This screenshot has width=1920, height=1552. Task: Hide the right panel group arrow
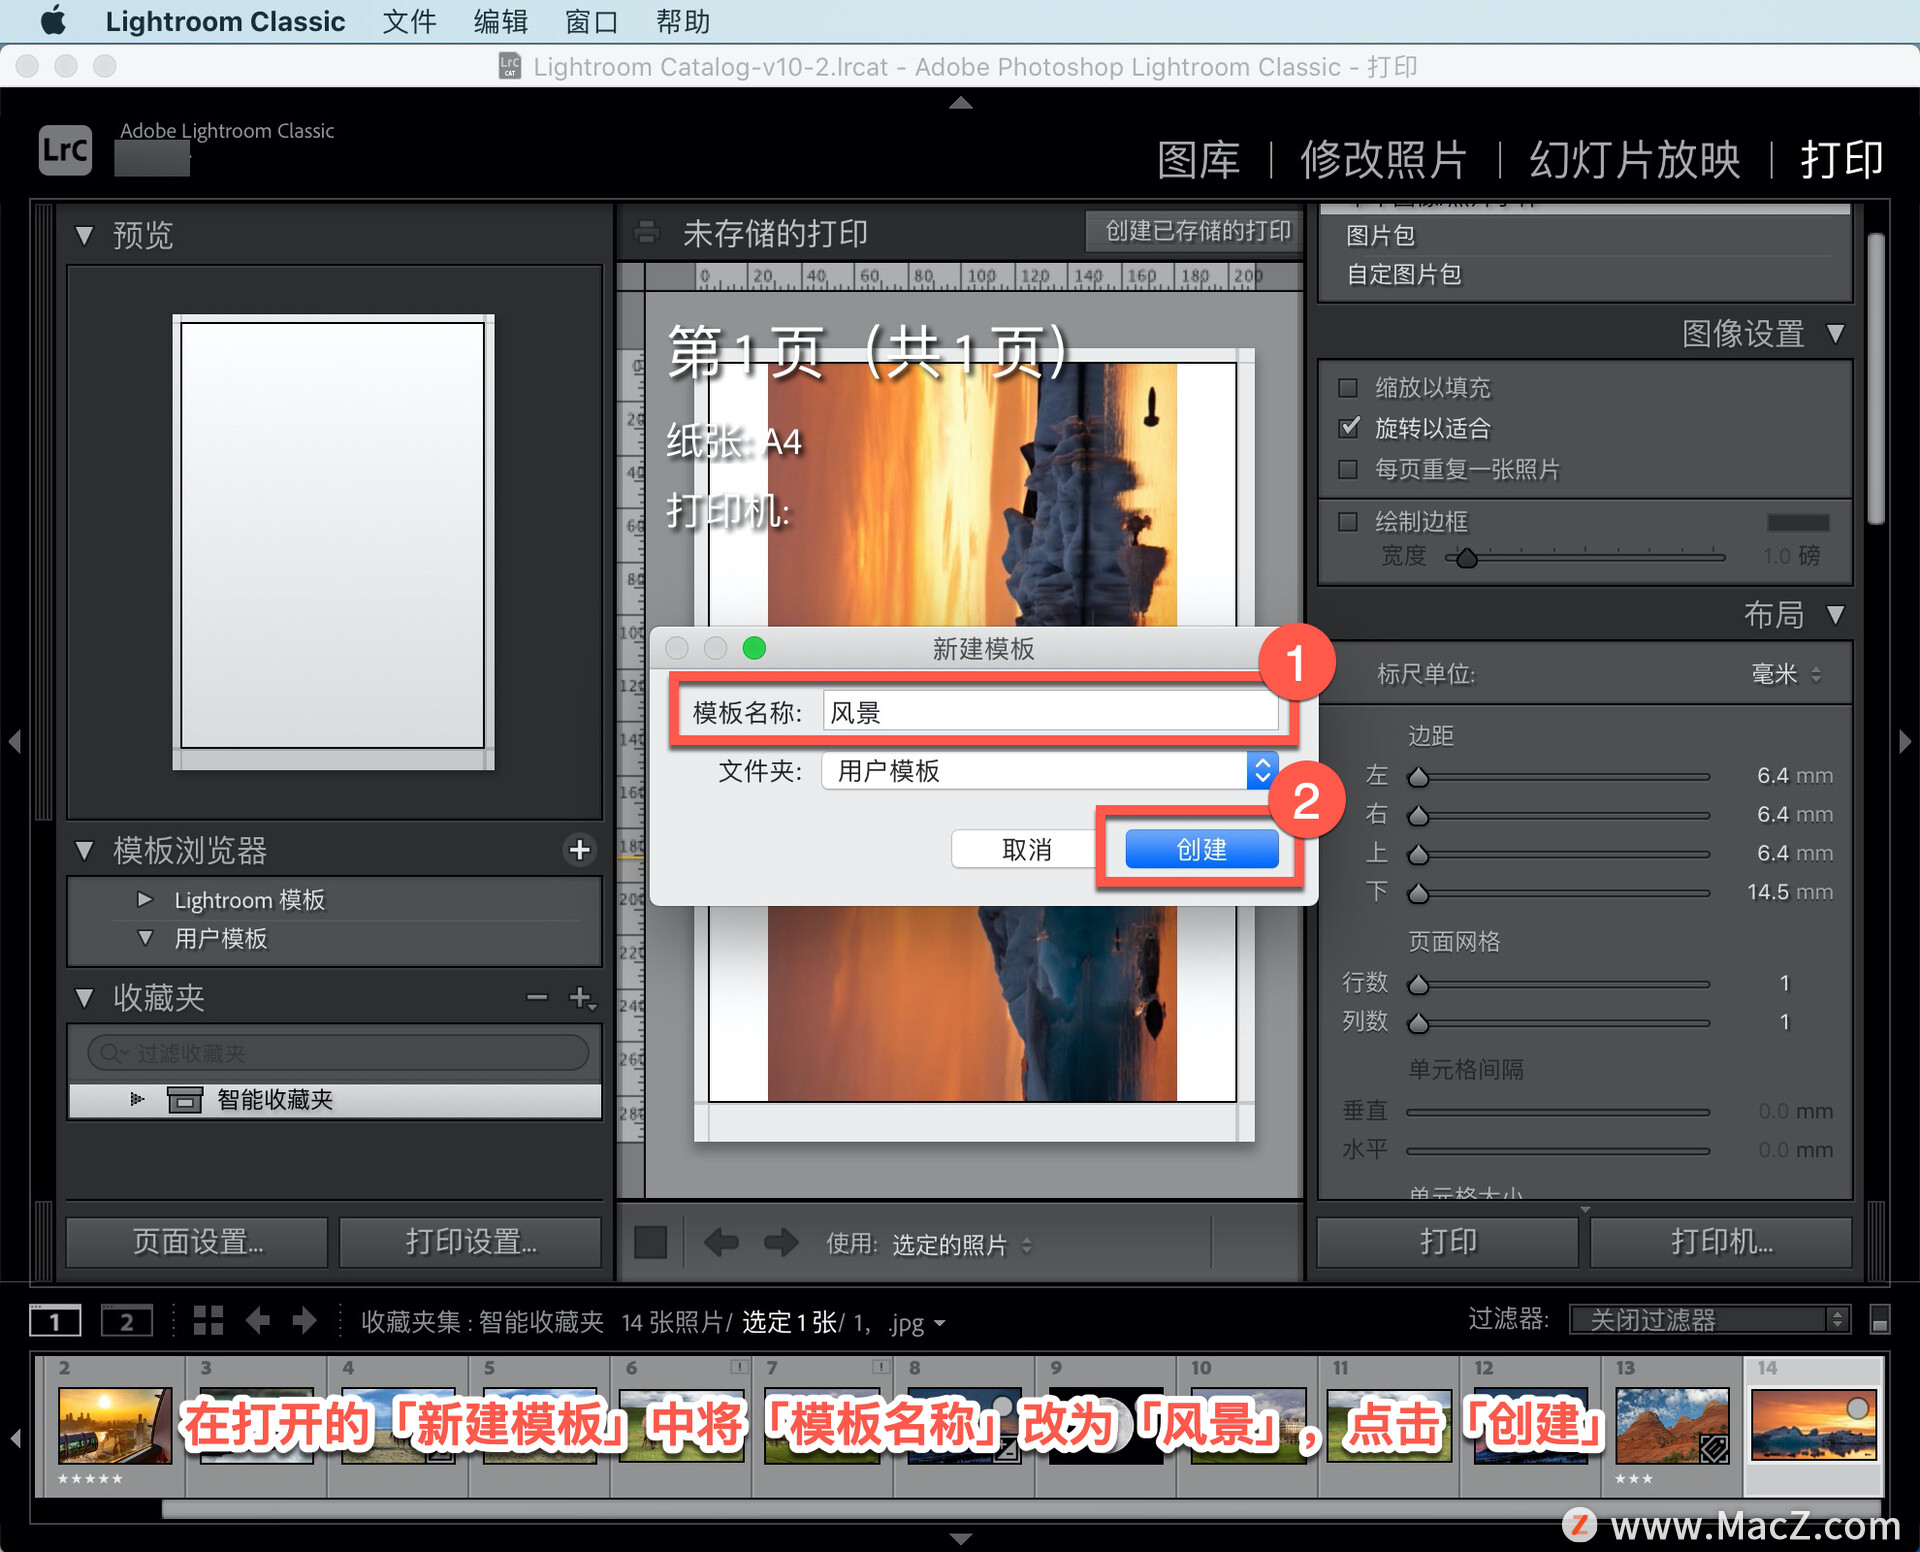[1905, 741]
